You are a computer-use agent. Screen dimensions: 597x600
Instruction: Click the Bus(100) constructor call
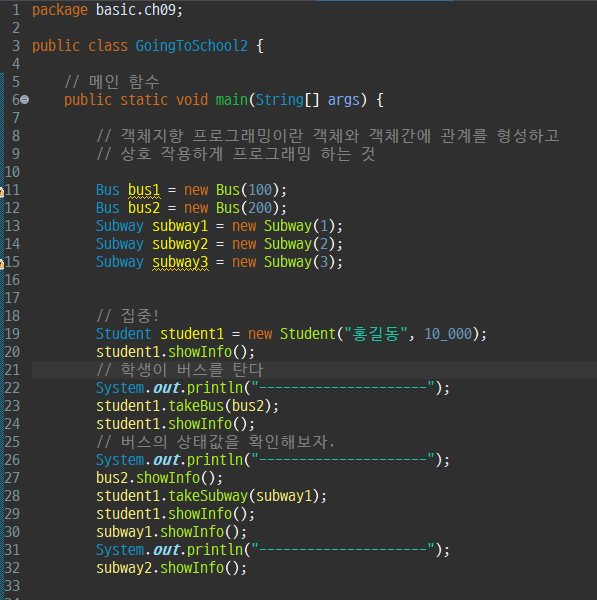pos(248,190)
